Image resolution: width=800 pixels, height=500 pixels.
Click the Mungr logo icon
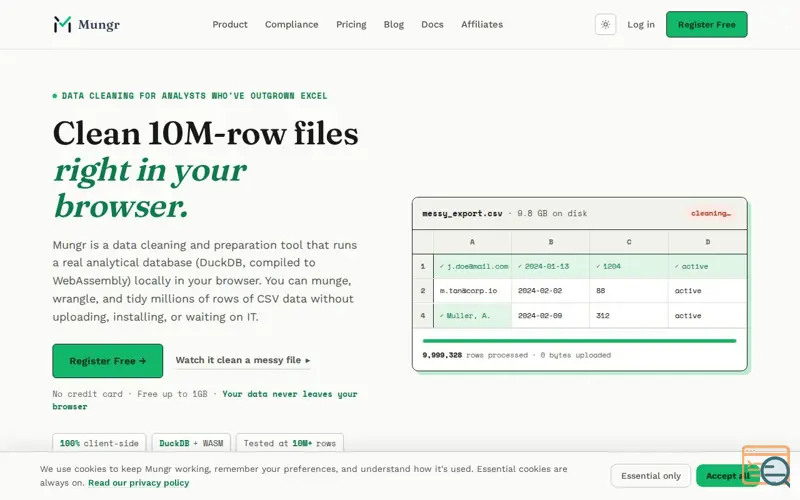(x=62, y=24)
